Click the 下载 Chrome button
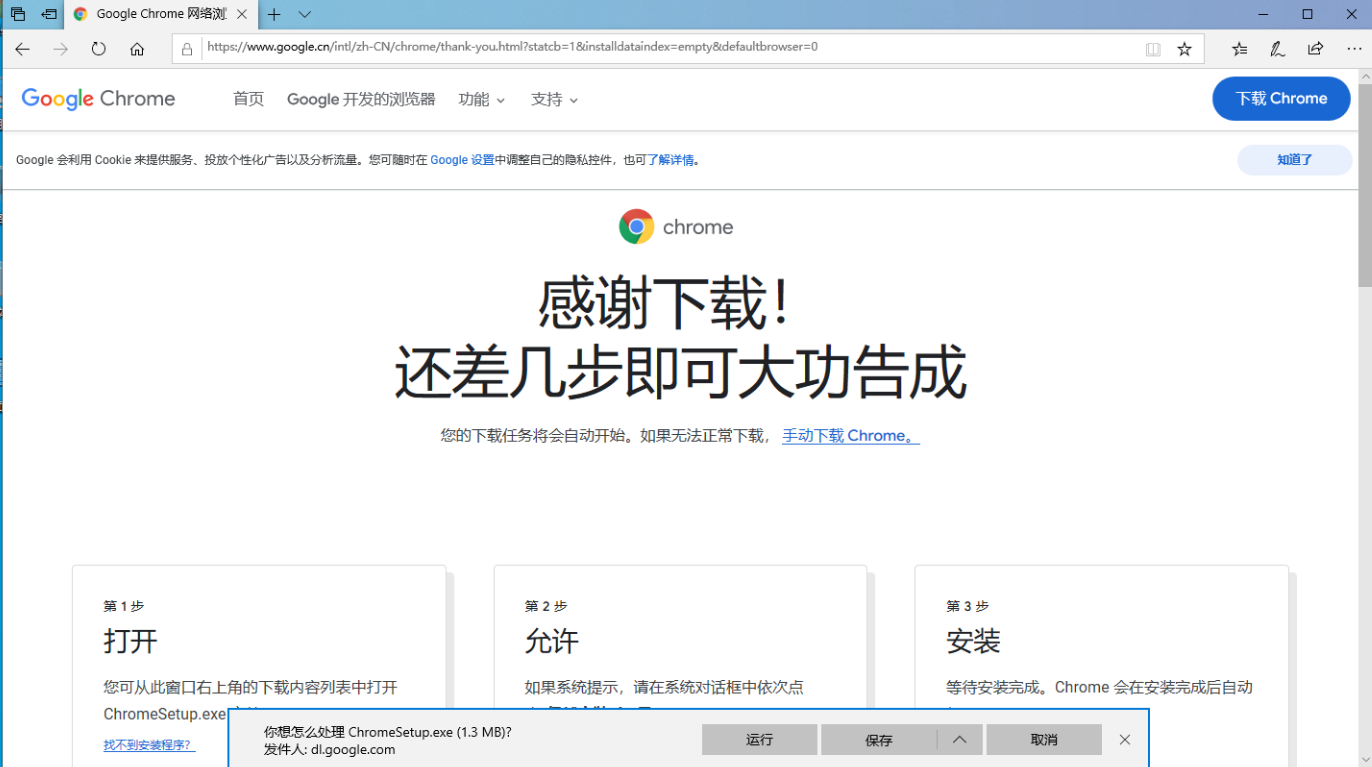1372x767 pixels. click(x=1281, y=98)
